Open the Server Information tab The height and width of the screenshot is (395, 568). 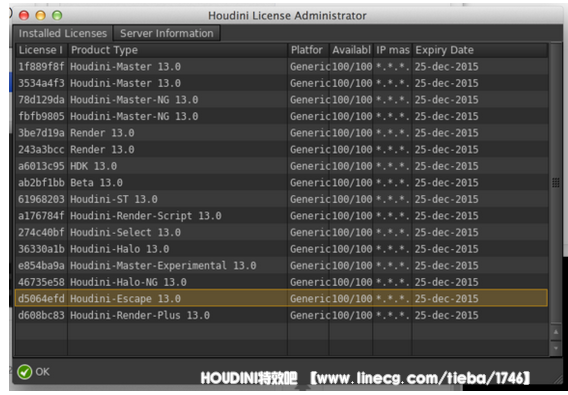[x=167, y=33]
